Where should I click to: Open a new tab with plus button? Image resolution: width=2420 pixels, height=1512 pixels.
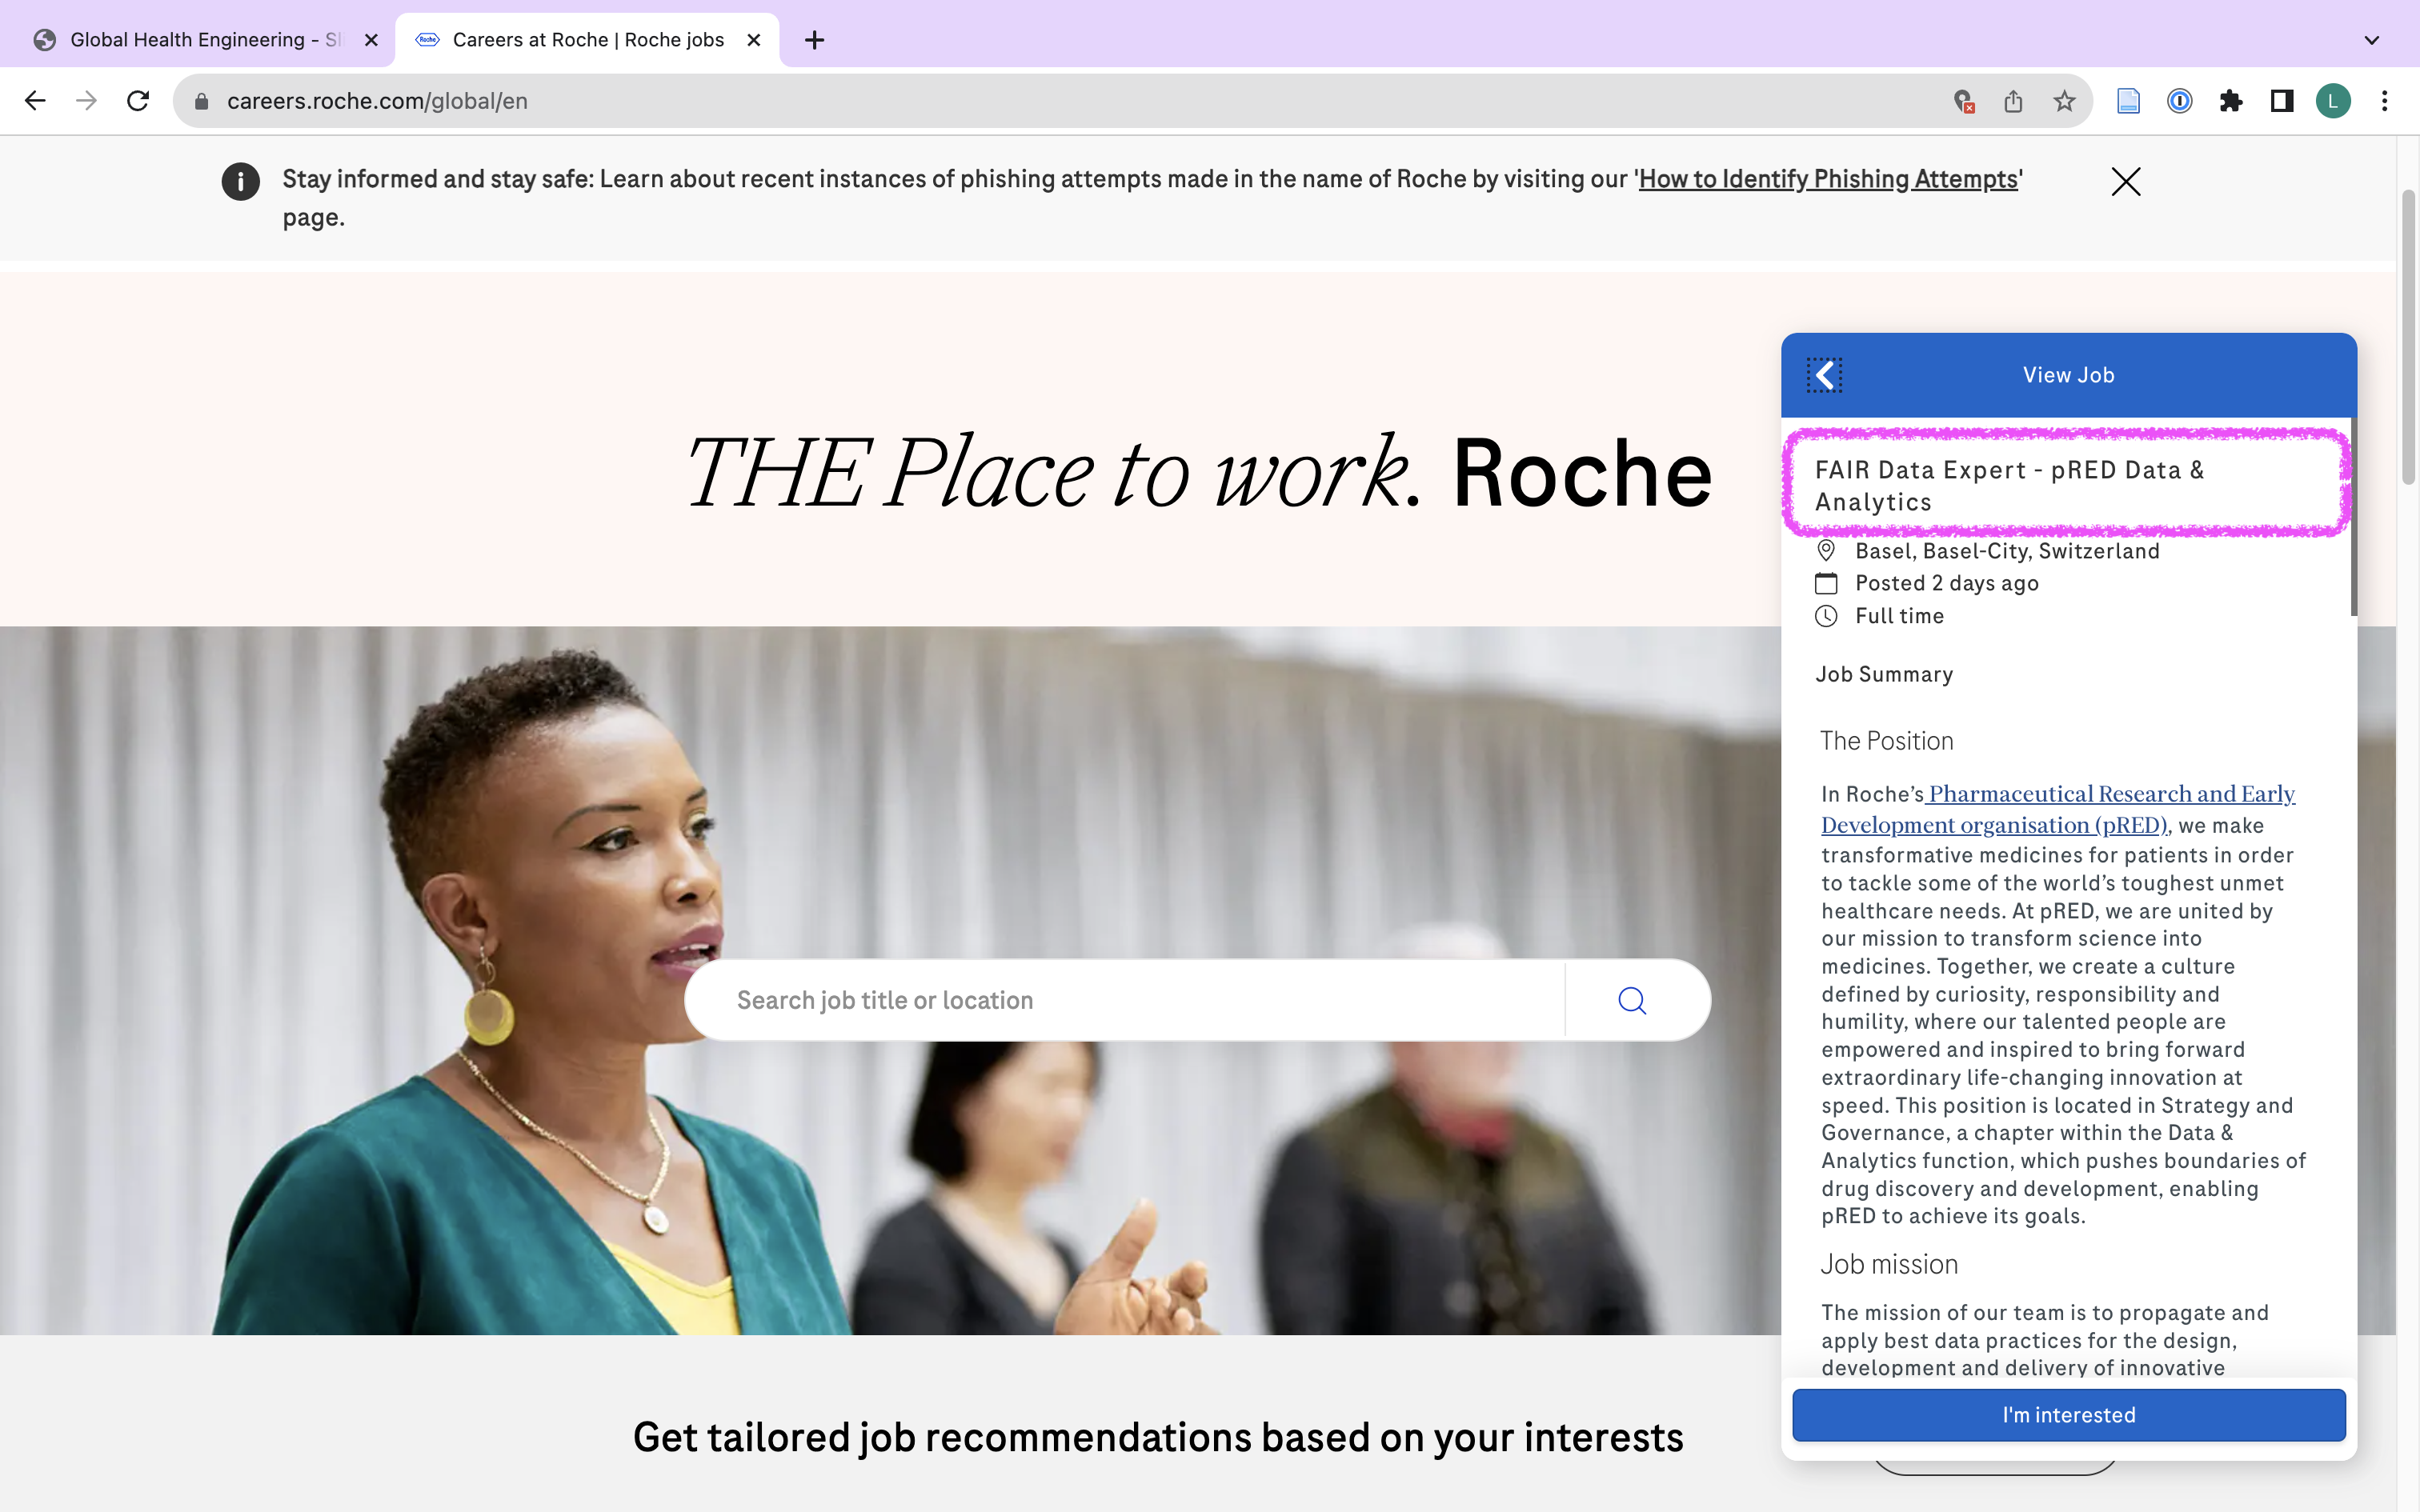coord(814,40)
